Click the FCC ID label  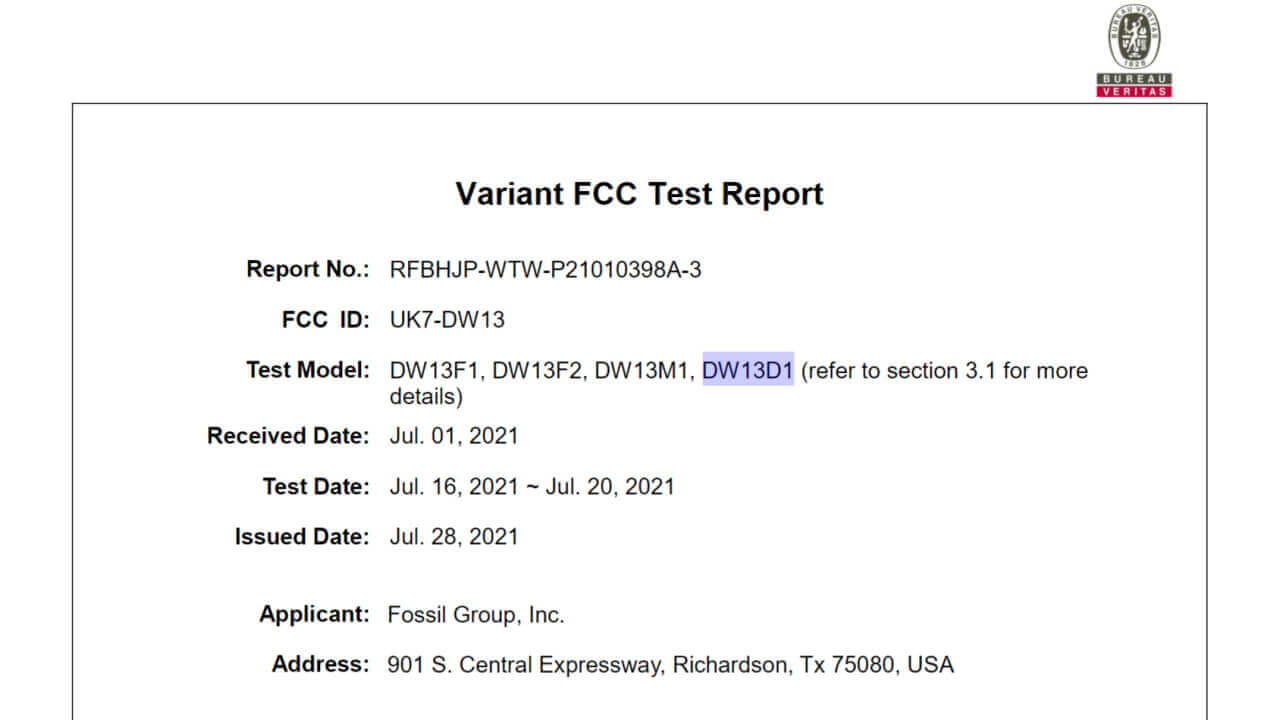point(325,320)
